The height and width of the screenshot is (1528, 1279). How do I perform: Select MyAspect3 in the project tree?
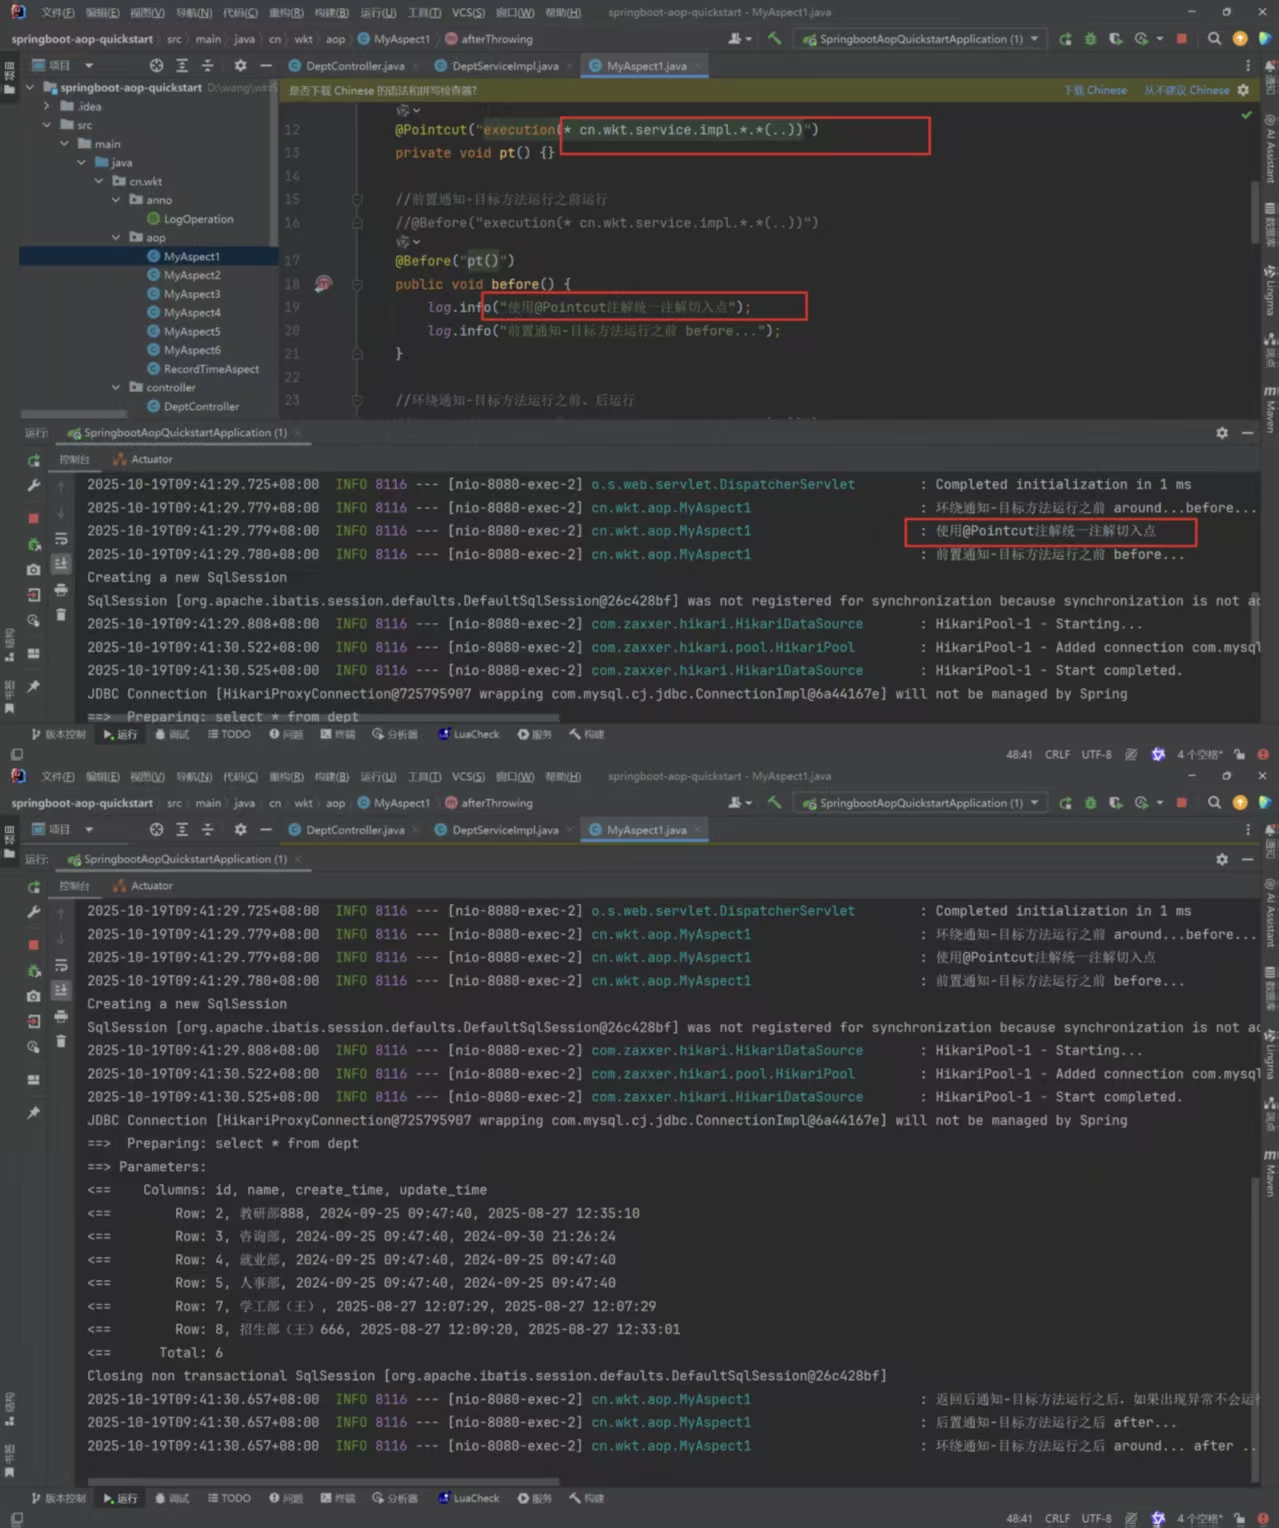click(191, 294)
